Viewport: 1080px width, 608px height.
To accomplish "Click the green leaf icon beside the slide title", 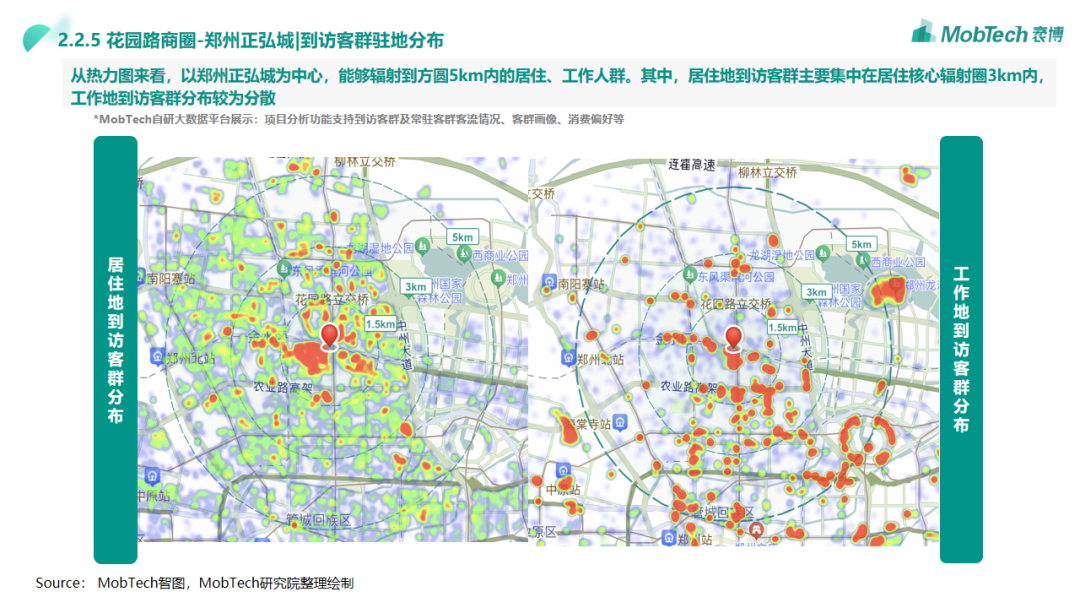I will coord(39,39).
